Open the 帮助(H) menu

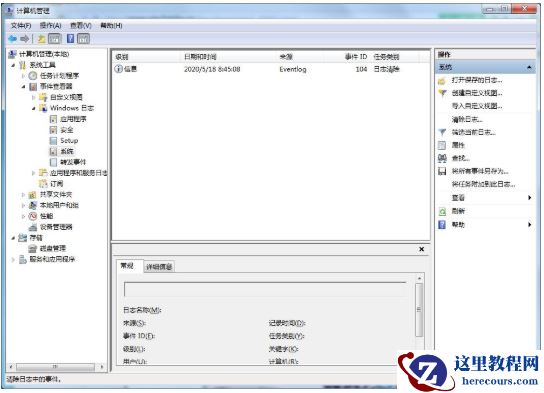[x=111, y=26]
